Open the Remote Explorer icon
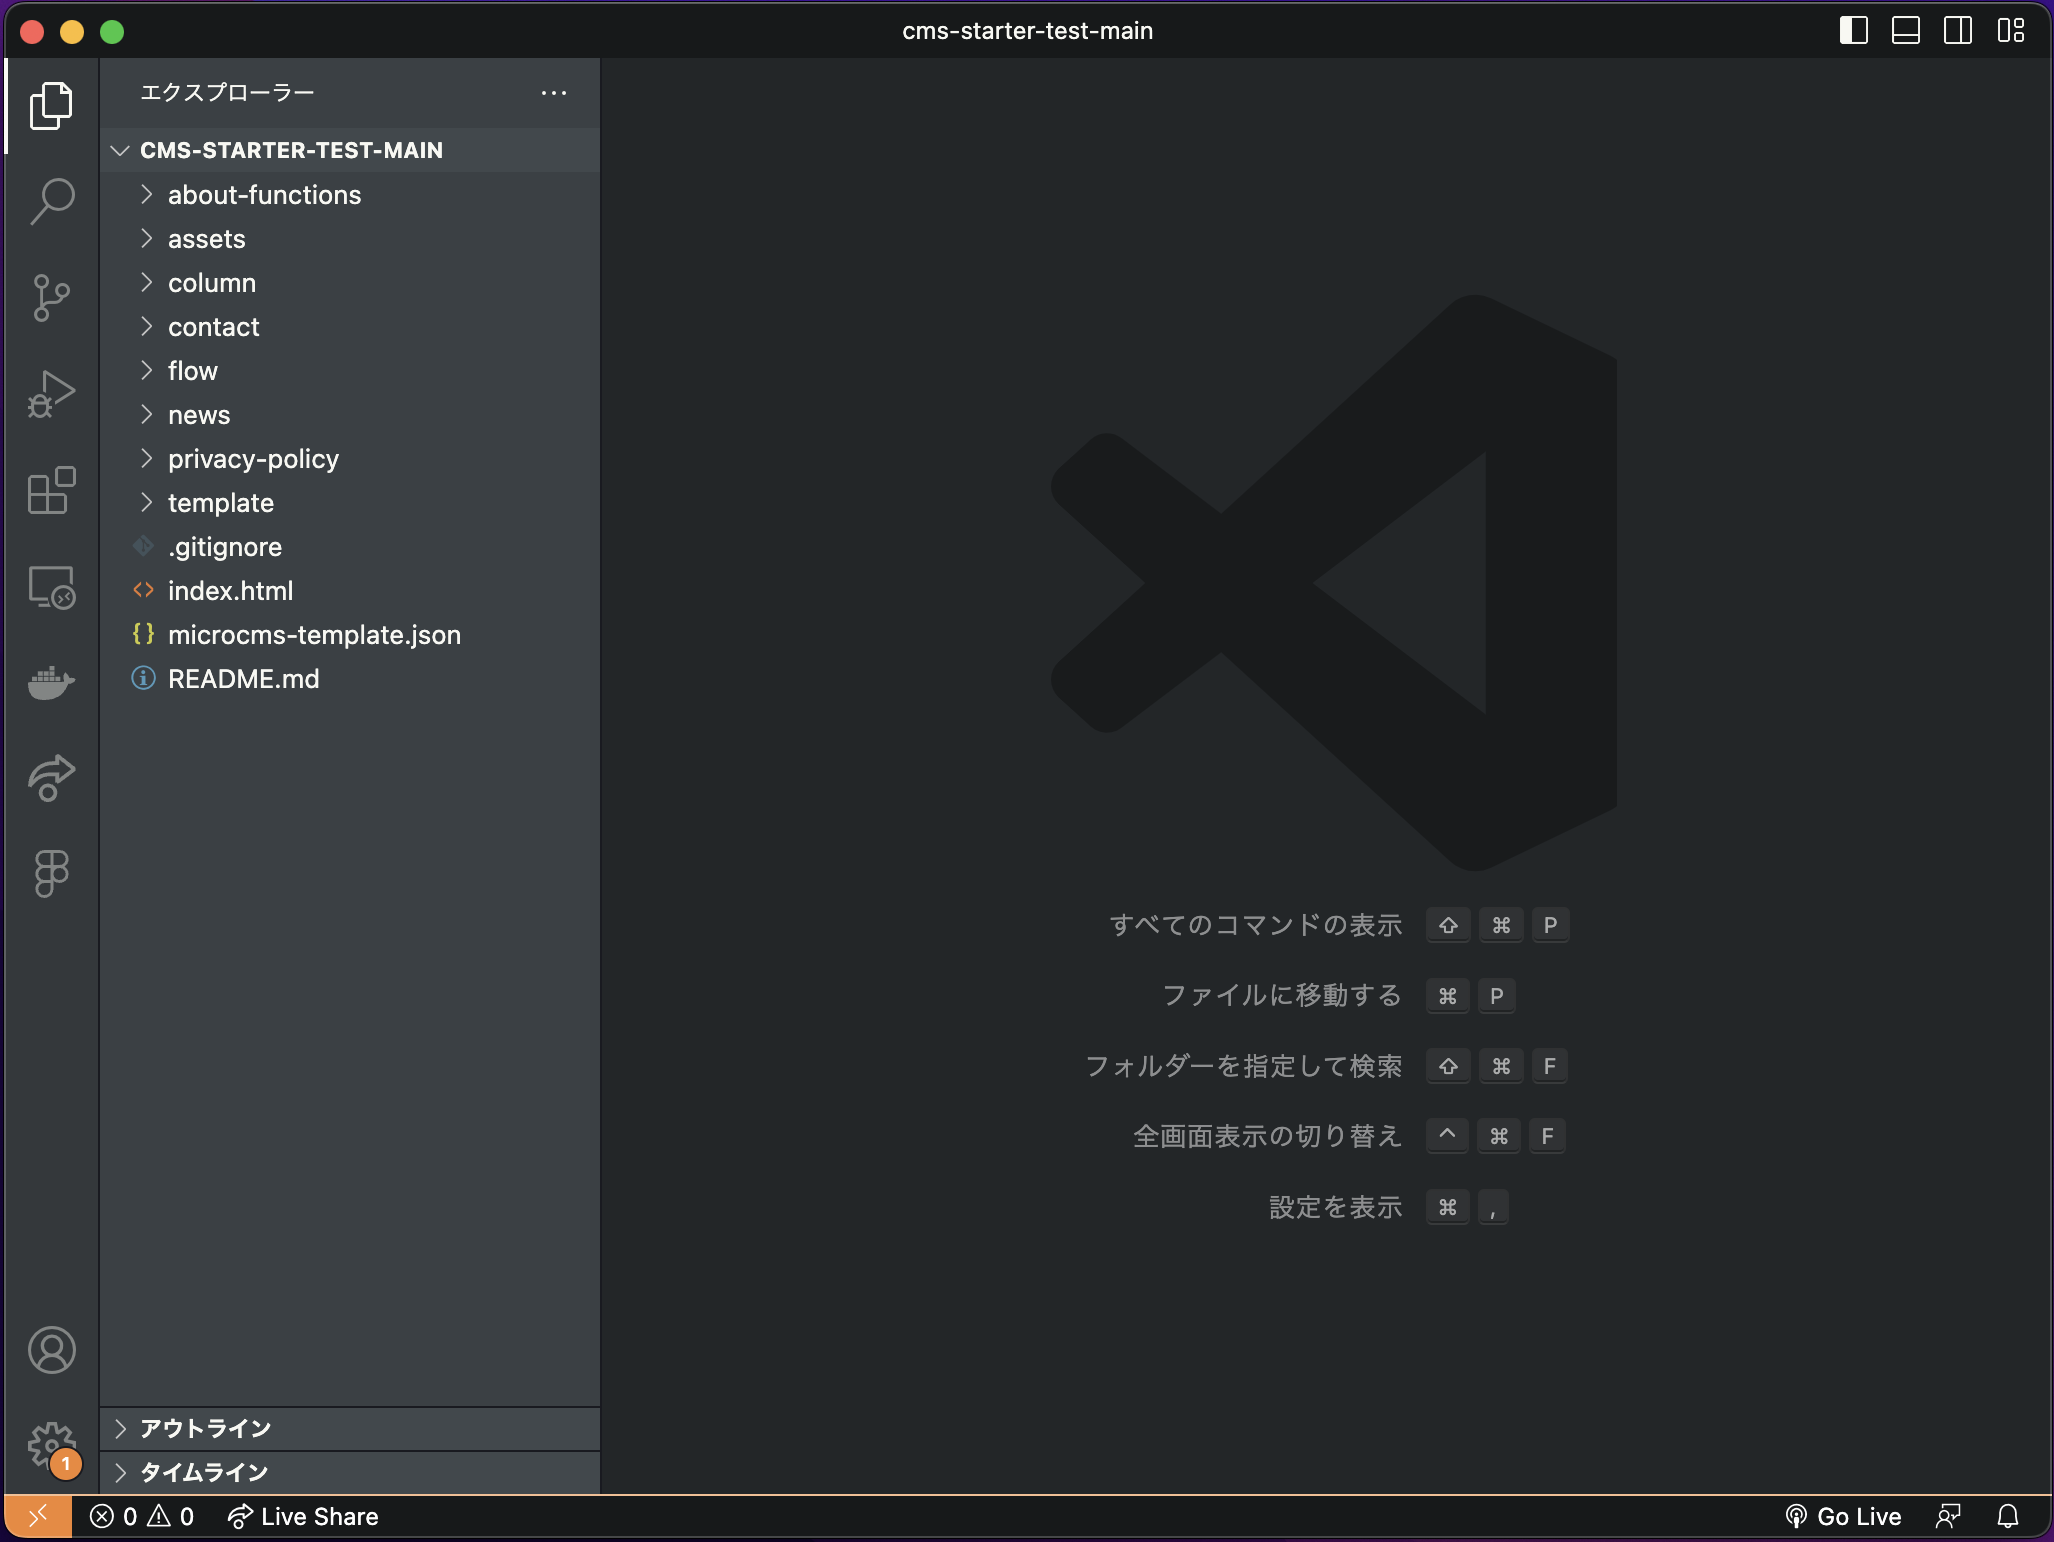Image resolution: width=2054 pixels, height=1542 pixels. click(52, 587)
